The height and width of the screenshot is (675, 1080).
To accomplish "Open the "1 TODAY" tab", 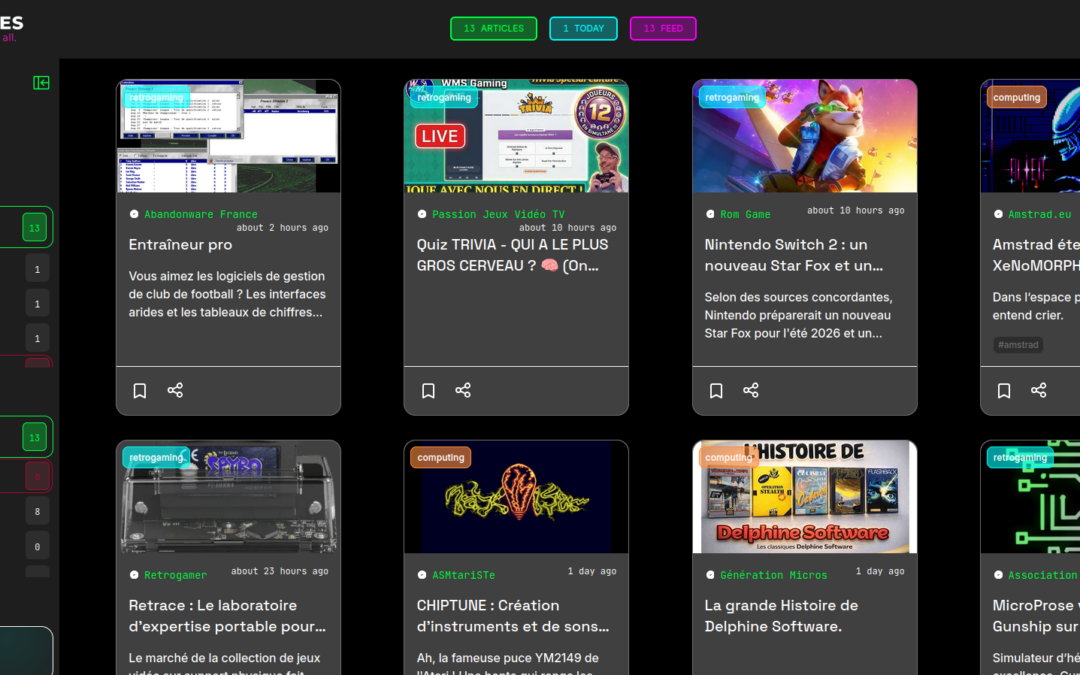I will tap(583, 28).
